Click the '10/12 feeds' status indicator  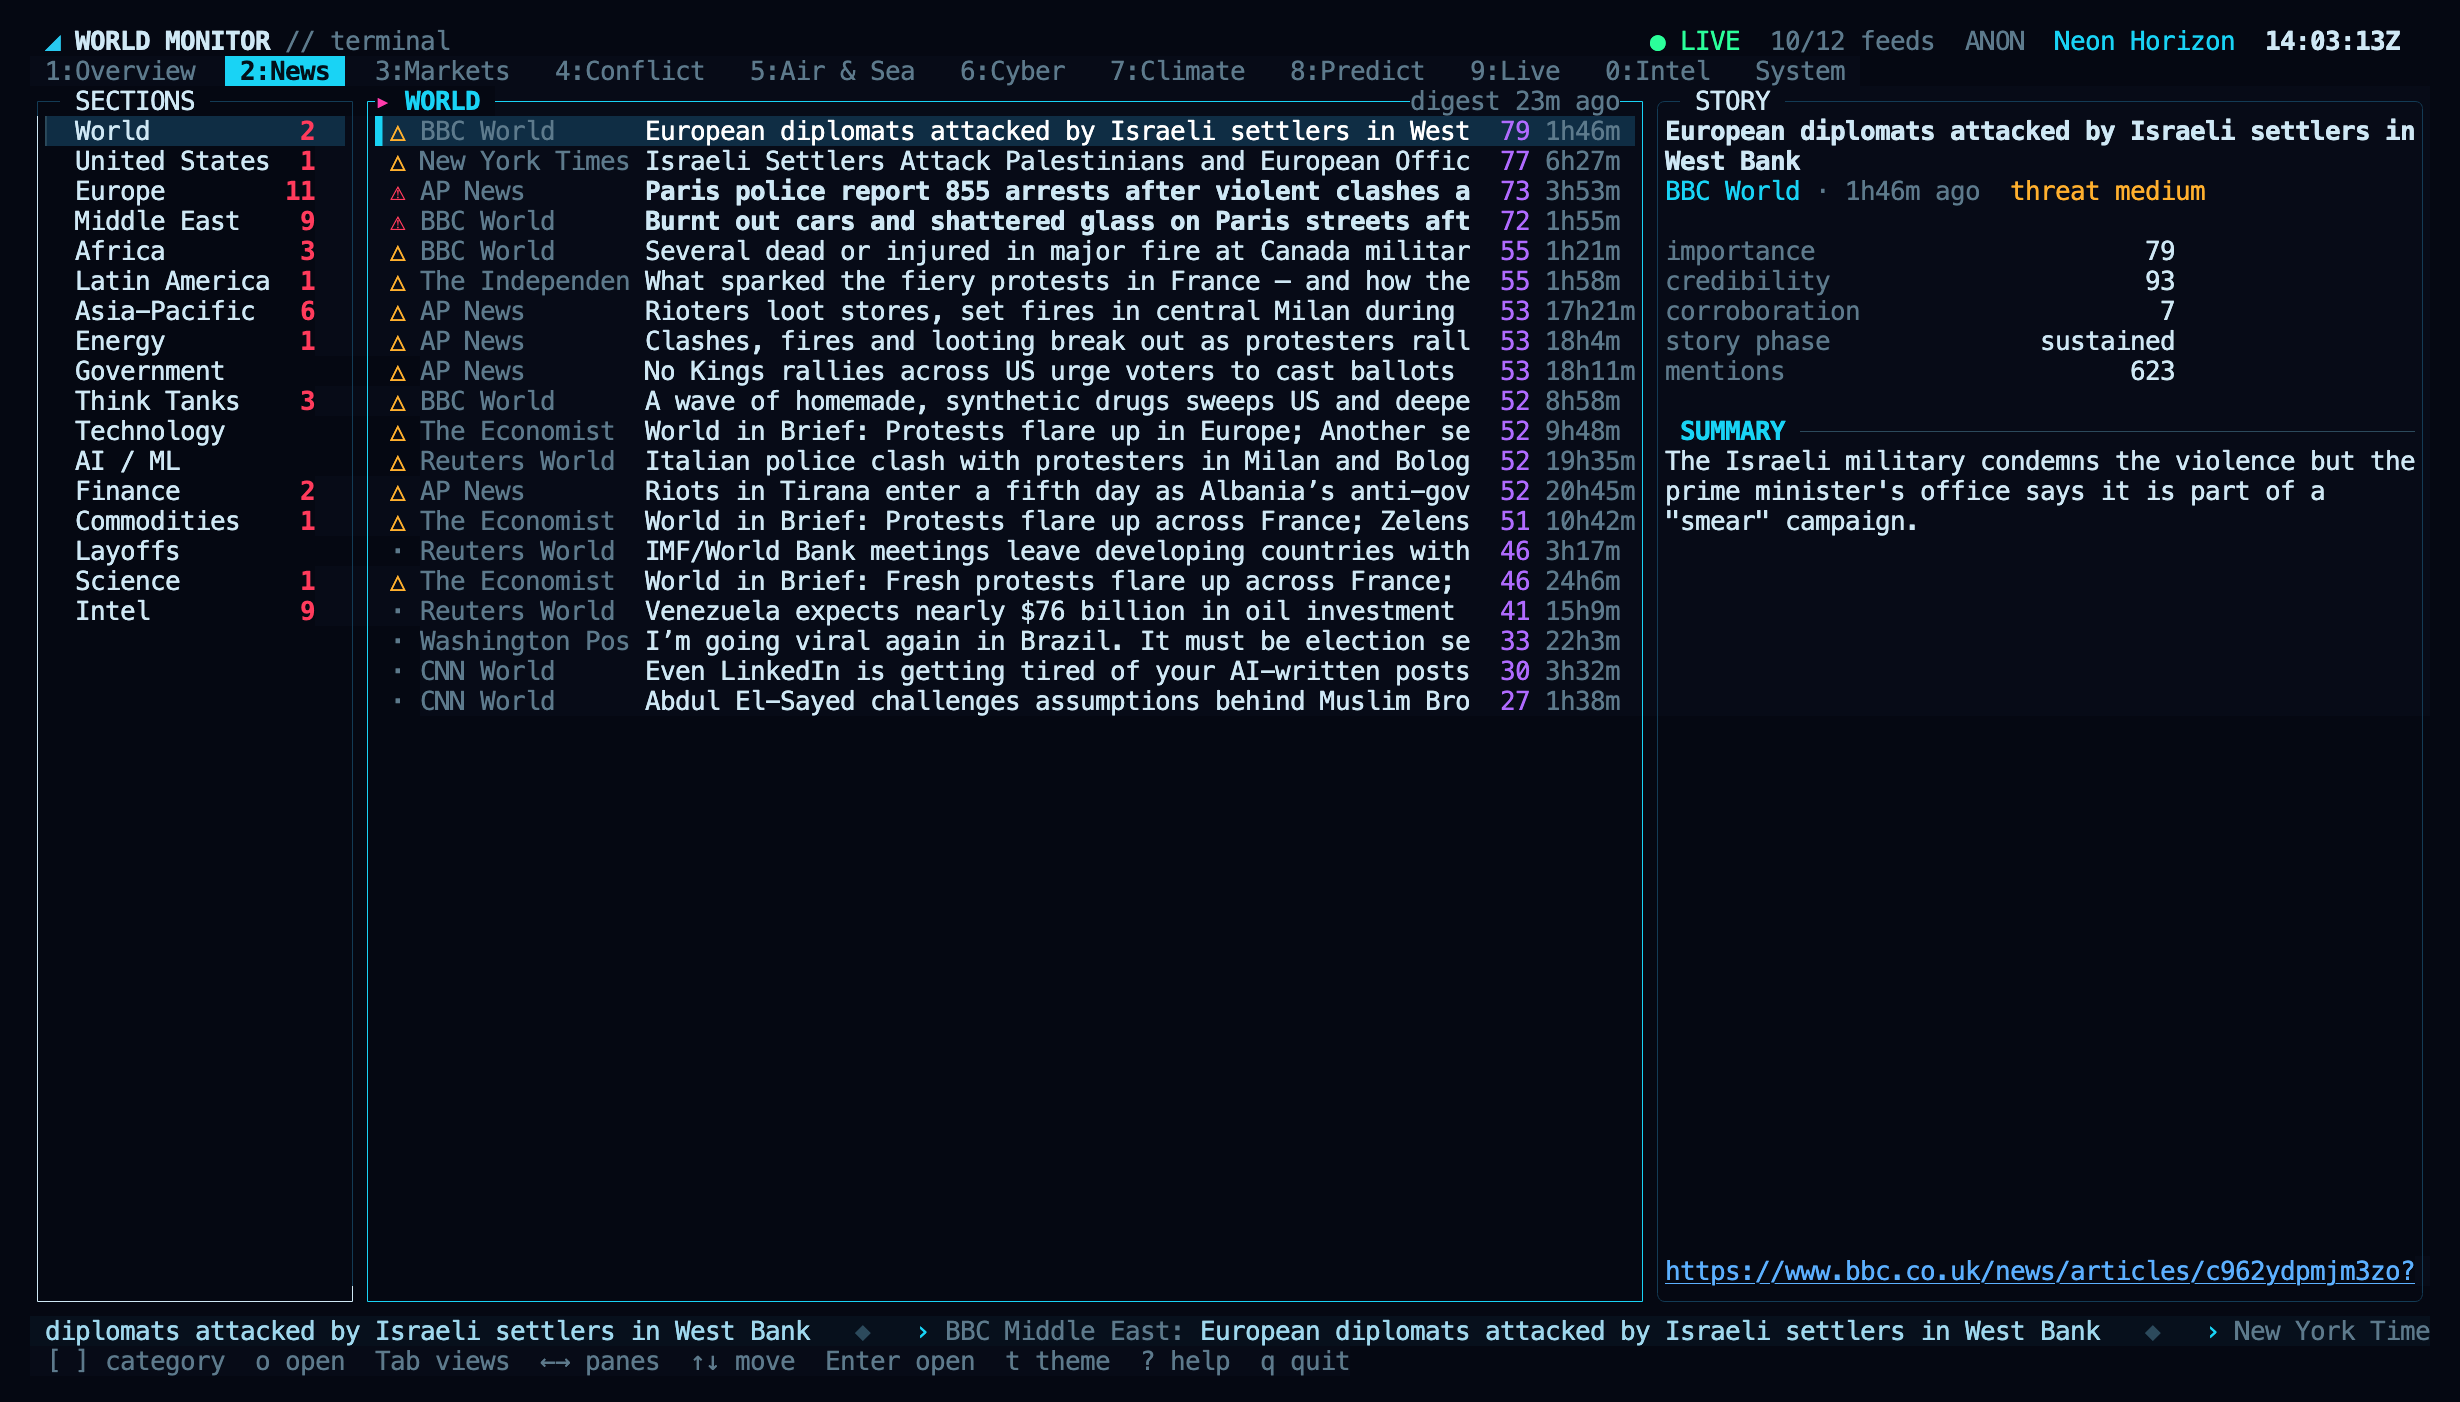click(1852, 41)
